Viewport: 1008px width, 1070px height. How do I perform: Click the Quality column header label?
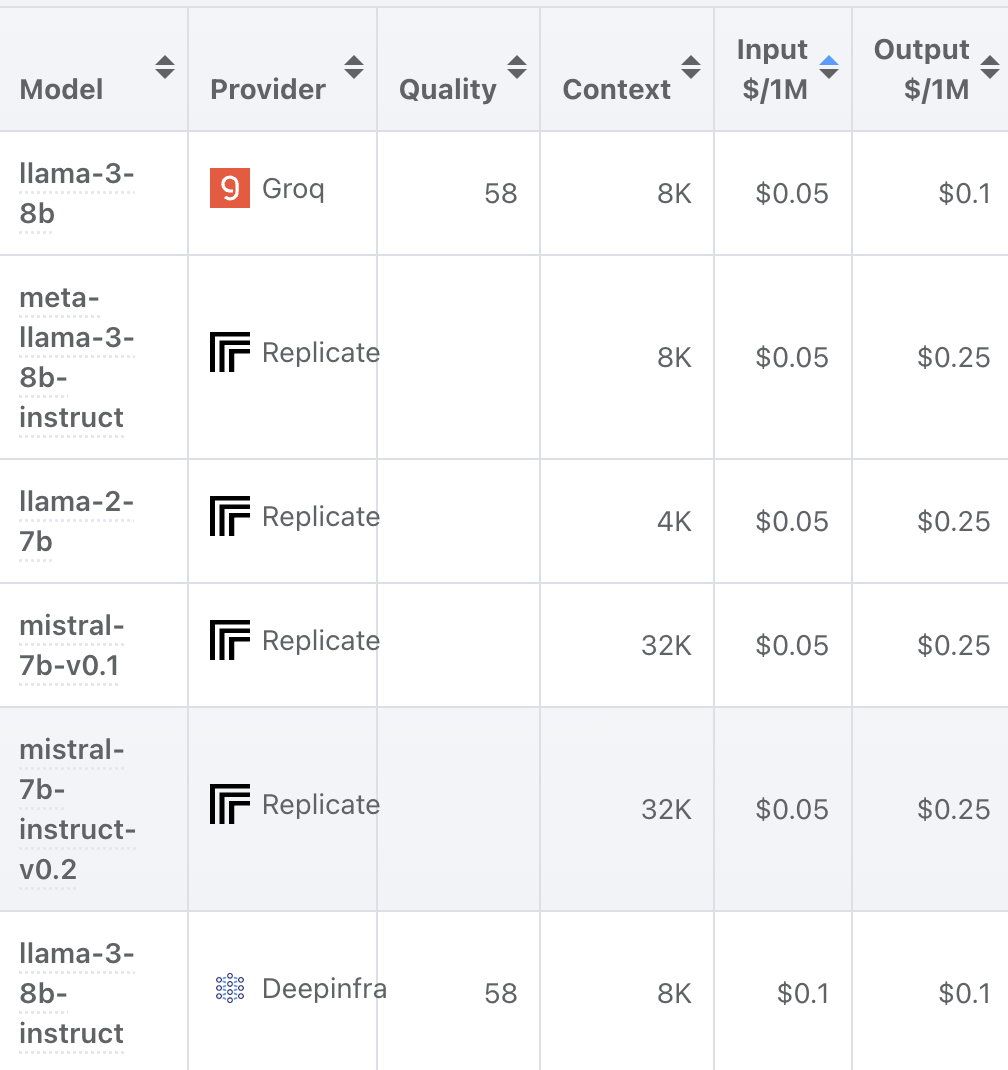pos(448,89)
